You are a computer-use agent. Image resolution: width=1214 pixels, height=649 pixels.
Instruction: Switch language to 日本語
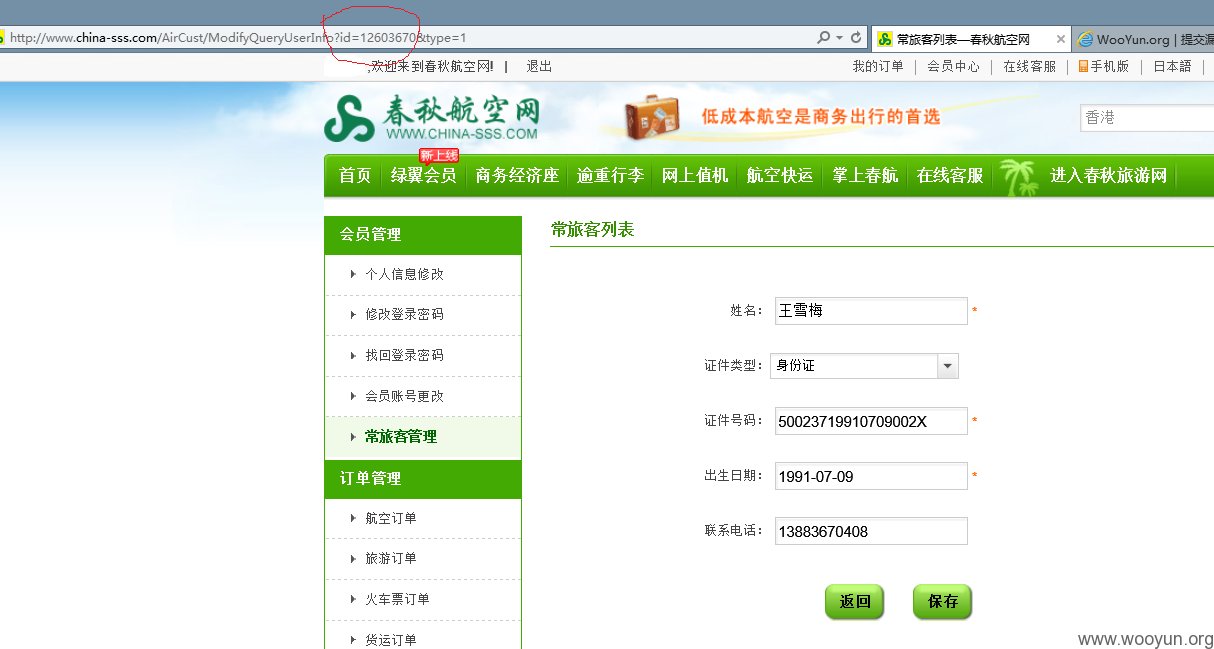click(1172, 66)
